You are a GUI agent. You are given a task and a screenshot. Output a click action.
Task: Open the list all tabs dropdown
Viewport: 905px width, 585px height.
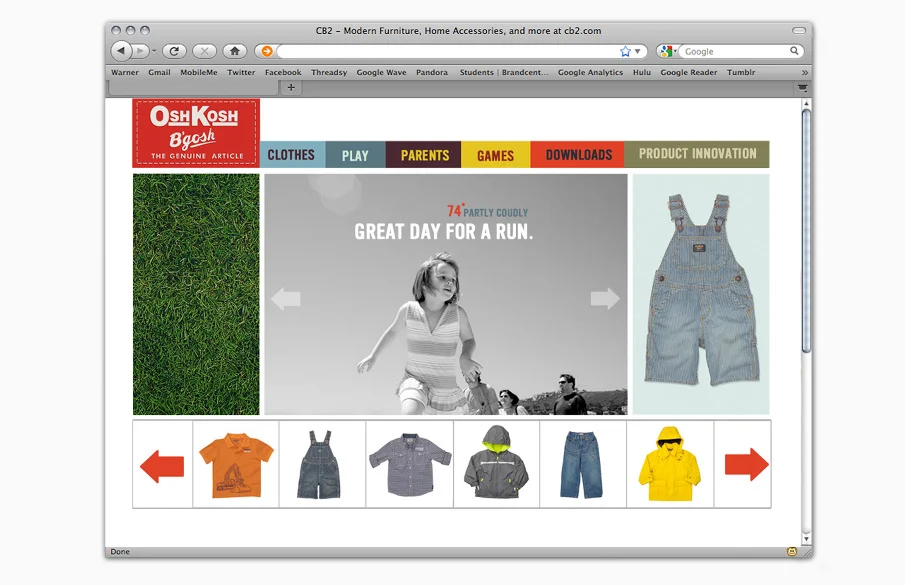pyautogui.click(x=802, y=88)
